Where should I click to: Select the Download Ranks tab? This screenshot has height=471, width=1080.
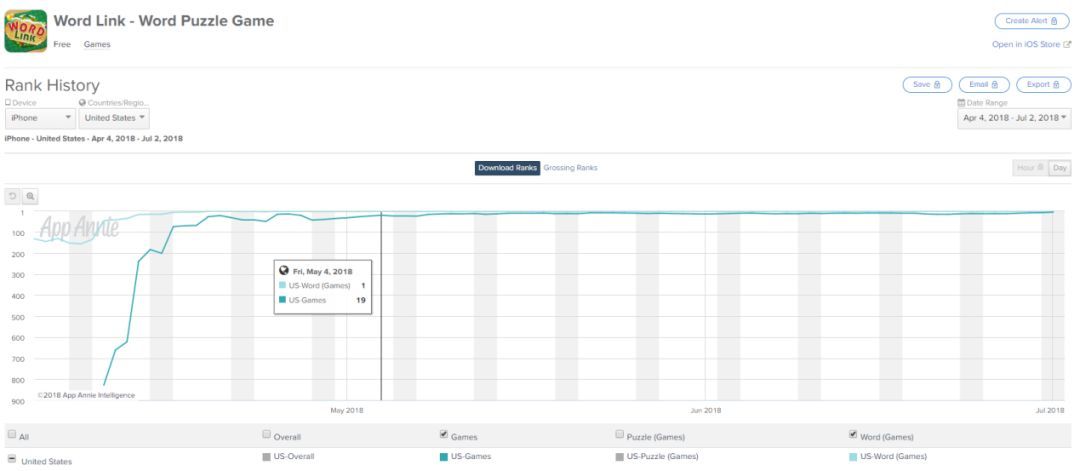click(508, 168)
